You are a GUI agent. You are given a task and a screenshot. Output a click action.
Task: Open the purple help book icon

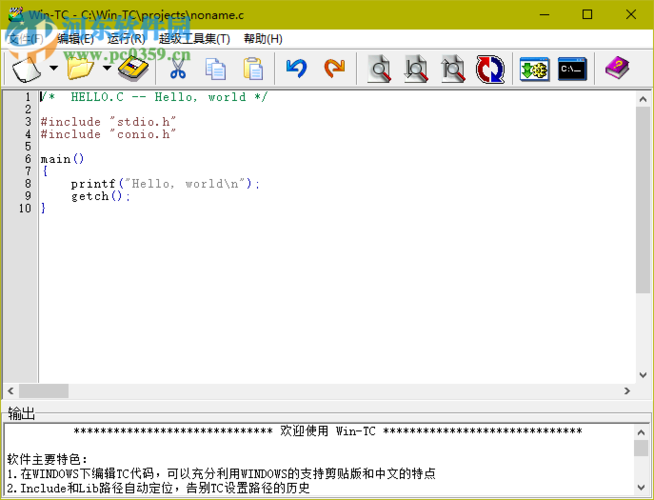pyautogui.click(x=617, y=68)
